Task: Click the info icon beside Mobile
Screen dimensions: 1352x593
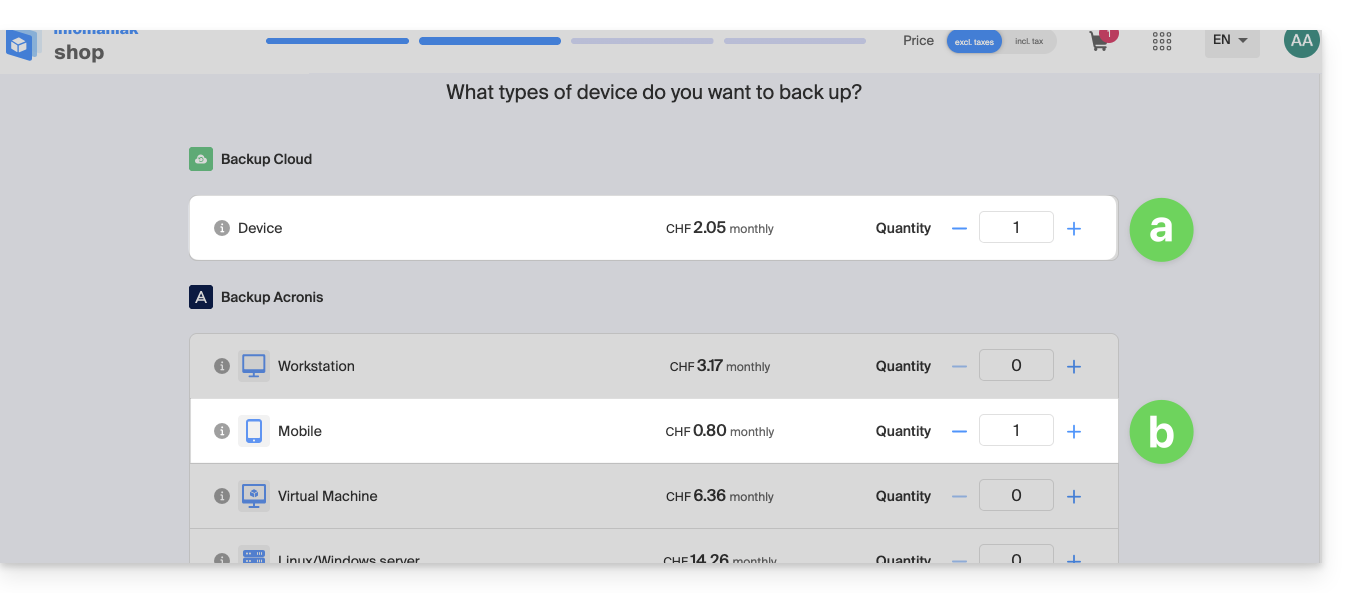Action: coord(222,431)
